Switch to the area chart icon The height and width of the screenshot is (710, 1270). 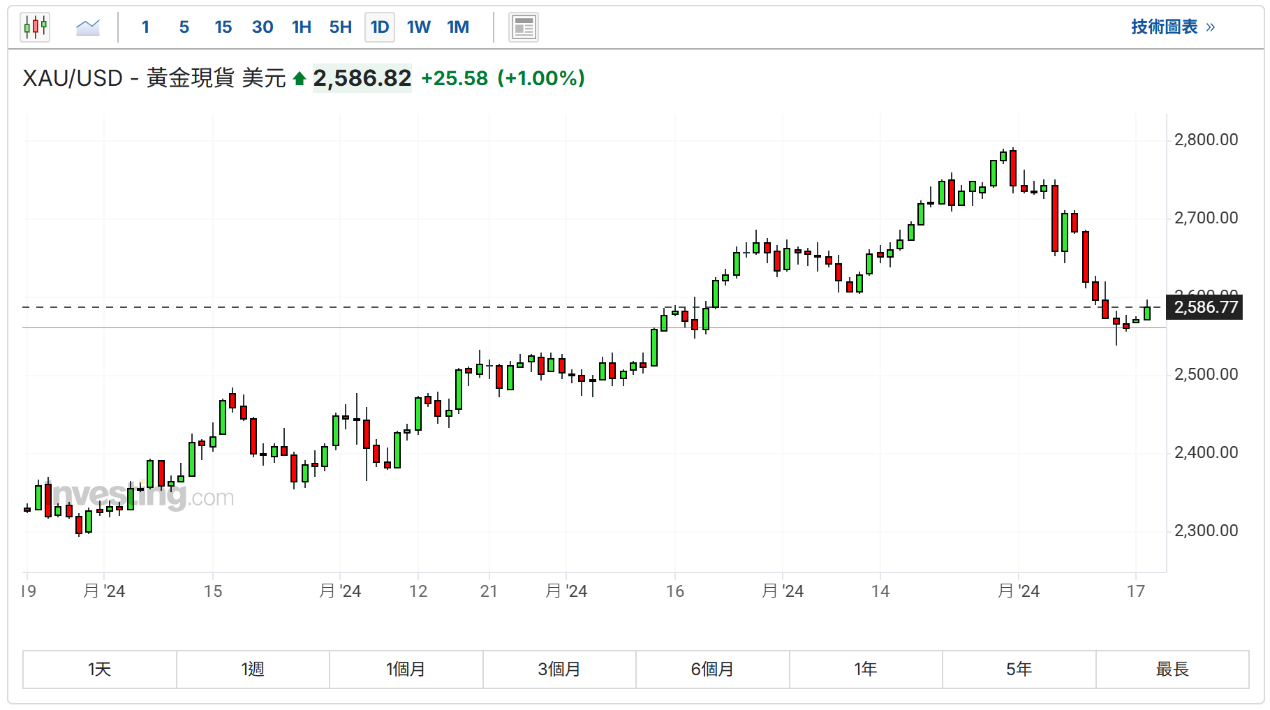coord(88,27)
